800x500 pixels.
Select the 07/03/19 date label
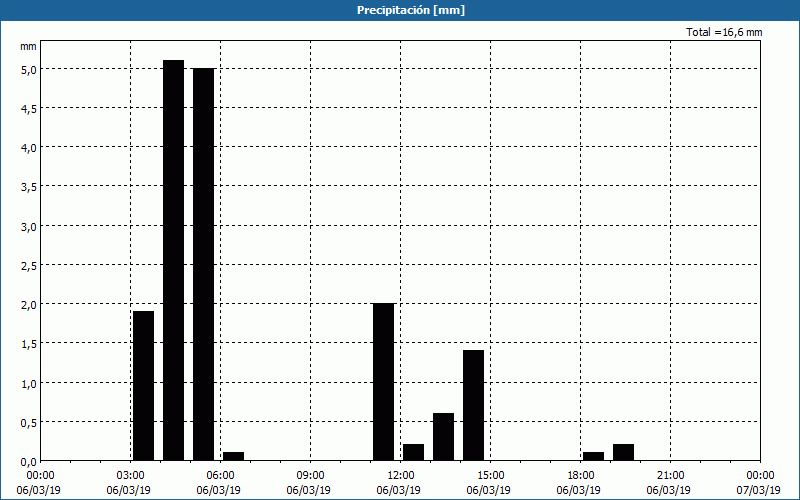759,490
